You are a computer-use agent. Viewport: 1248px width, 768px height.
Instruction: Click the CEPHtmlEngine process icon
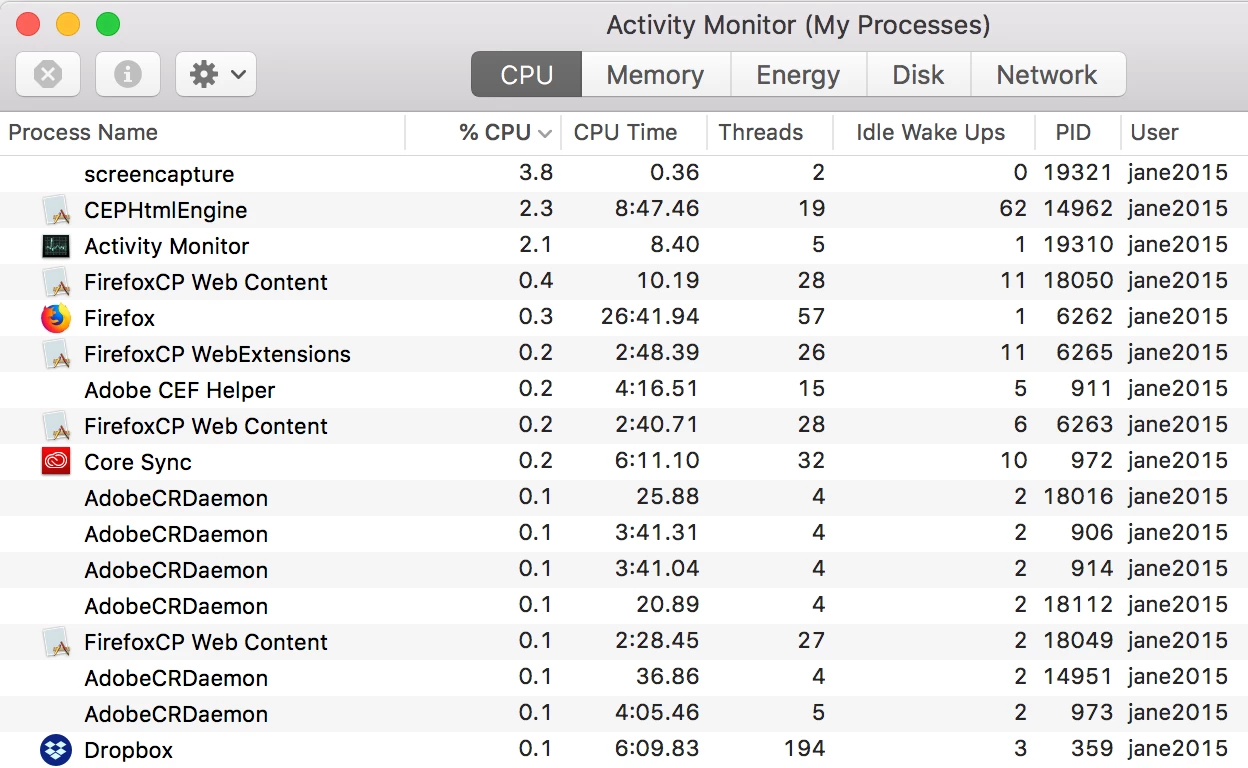pyautogui.click(x=56, y=210)
